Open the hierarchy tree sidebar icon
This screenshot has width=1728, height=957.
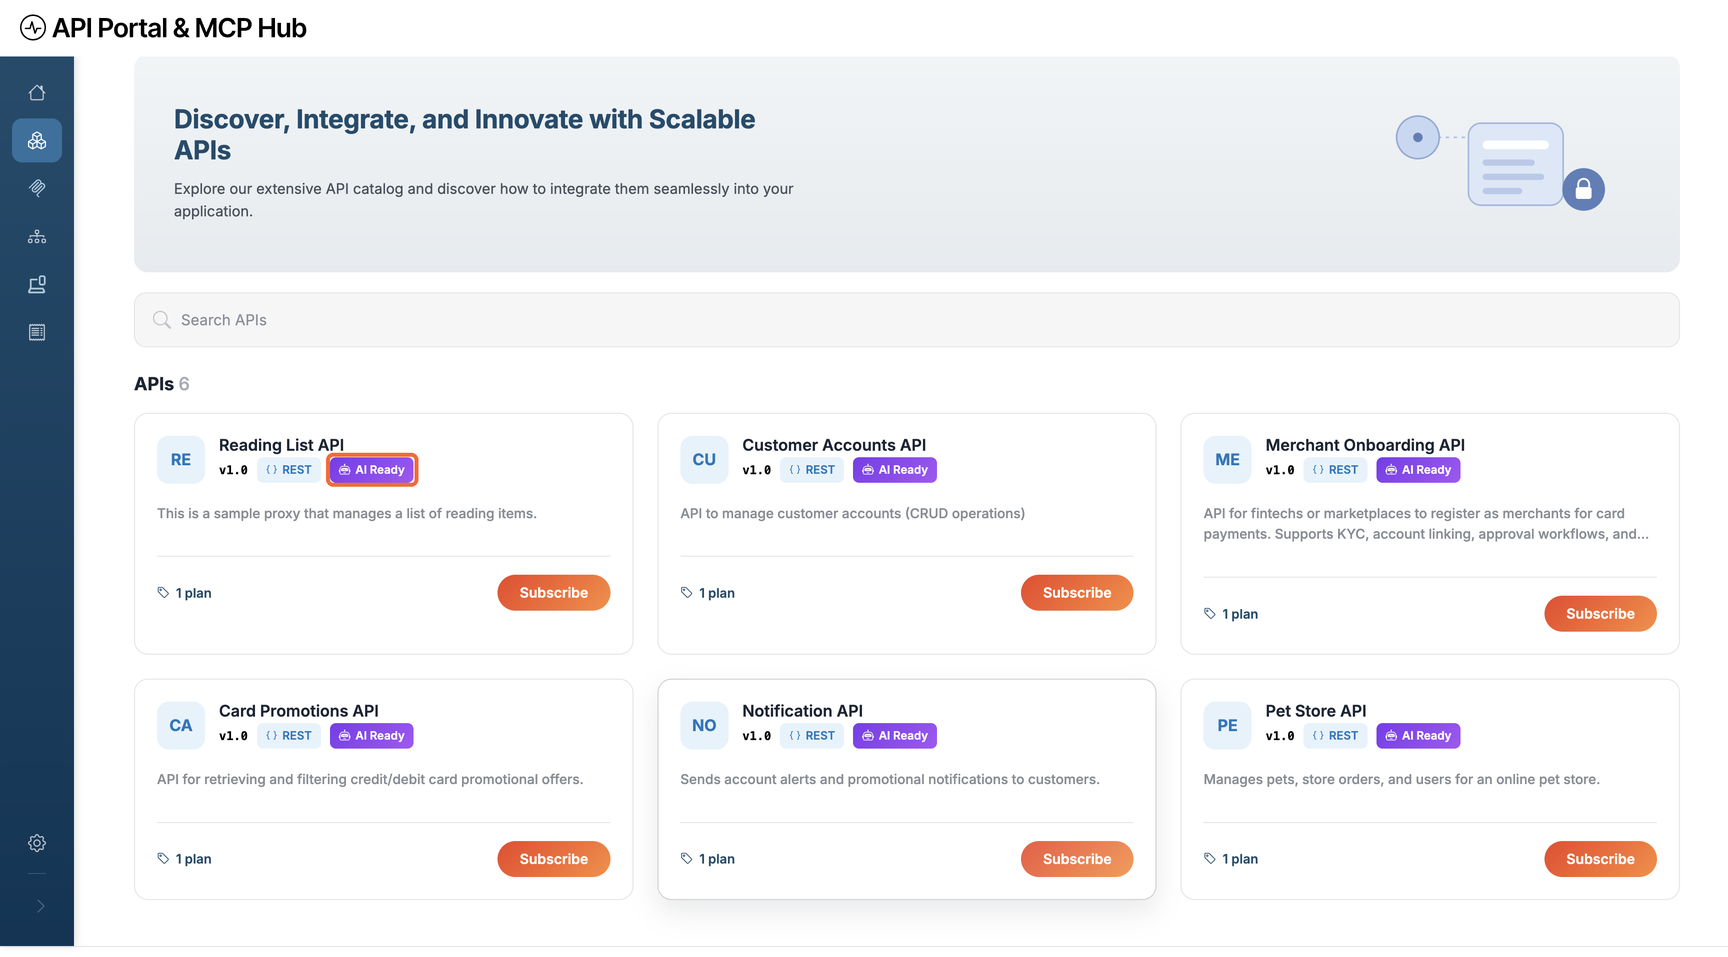[x=37, y=237]
